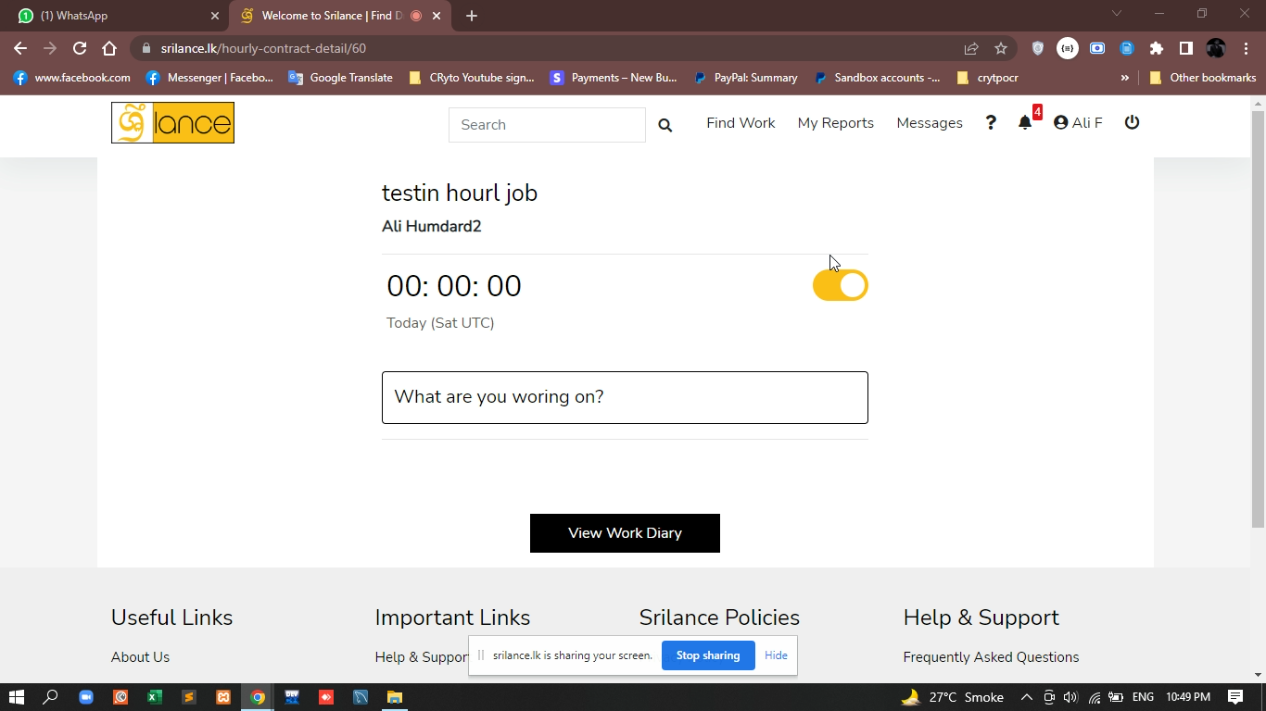Click the View Work Diary button
The image size is (1266, 711).
625,533
